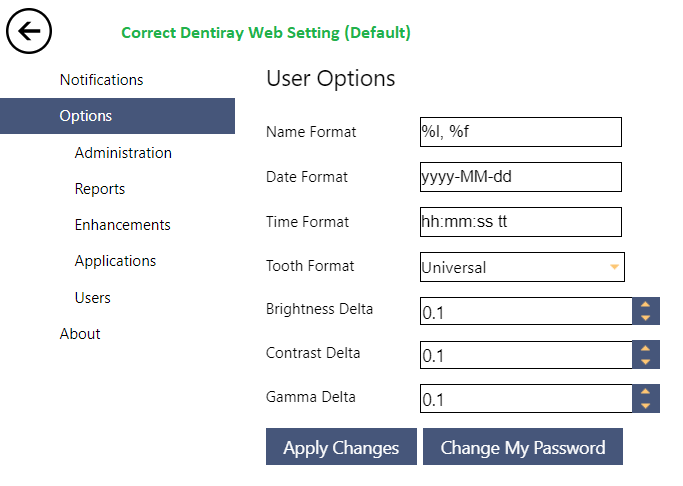Screen dimensions: 683x486
Task: Decrease Brightness Delta with down arrow
Action: tap(646, 318)
